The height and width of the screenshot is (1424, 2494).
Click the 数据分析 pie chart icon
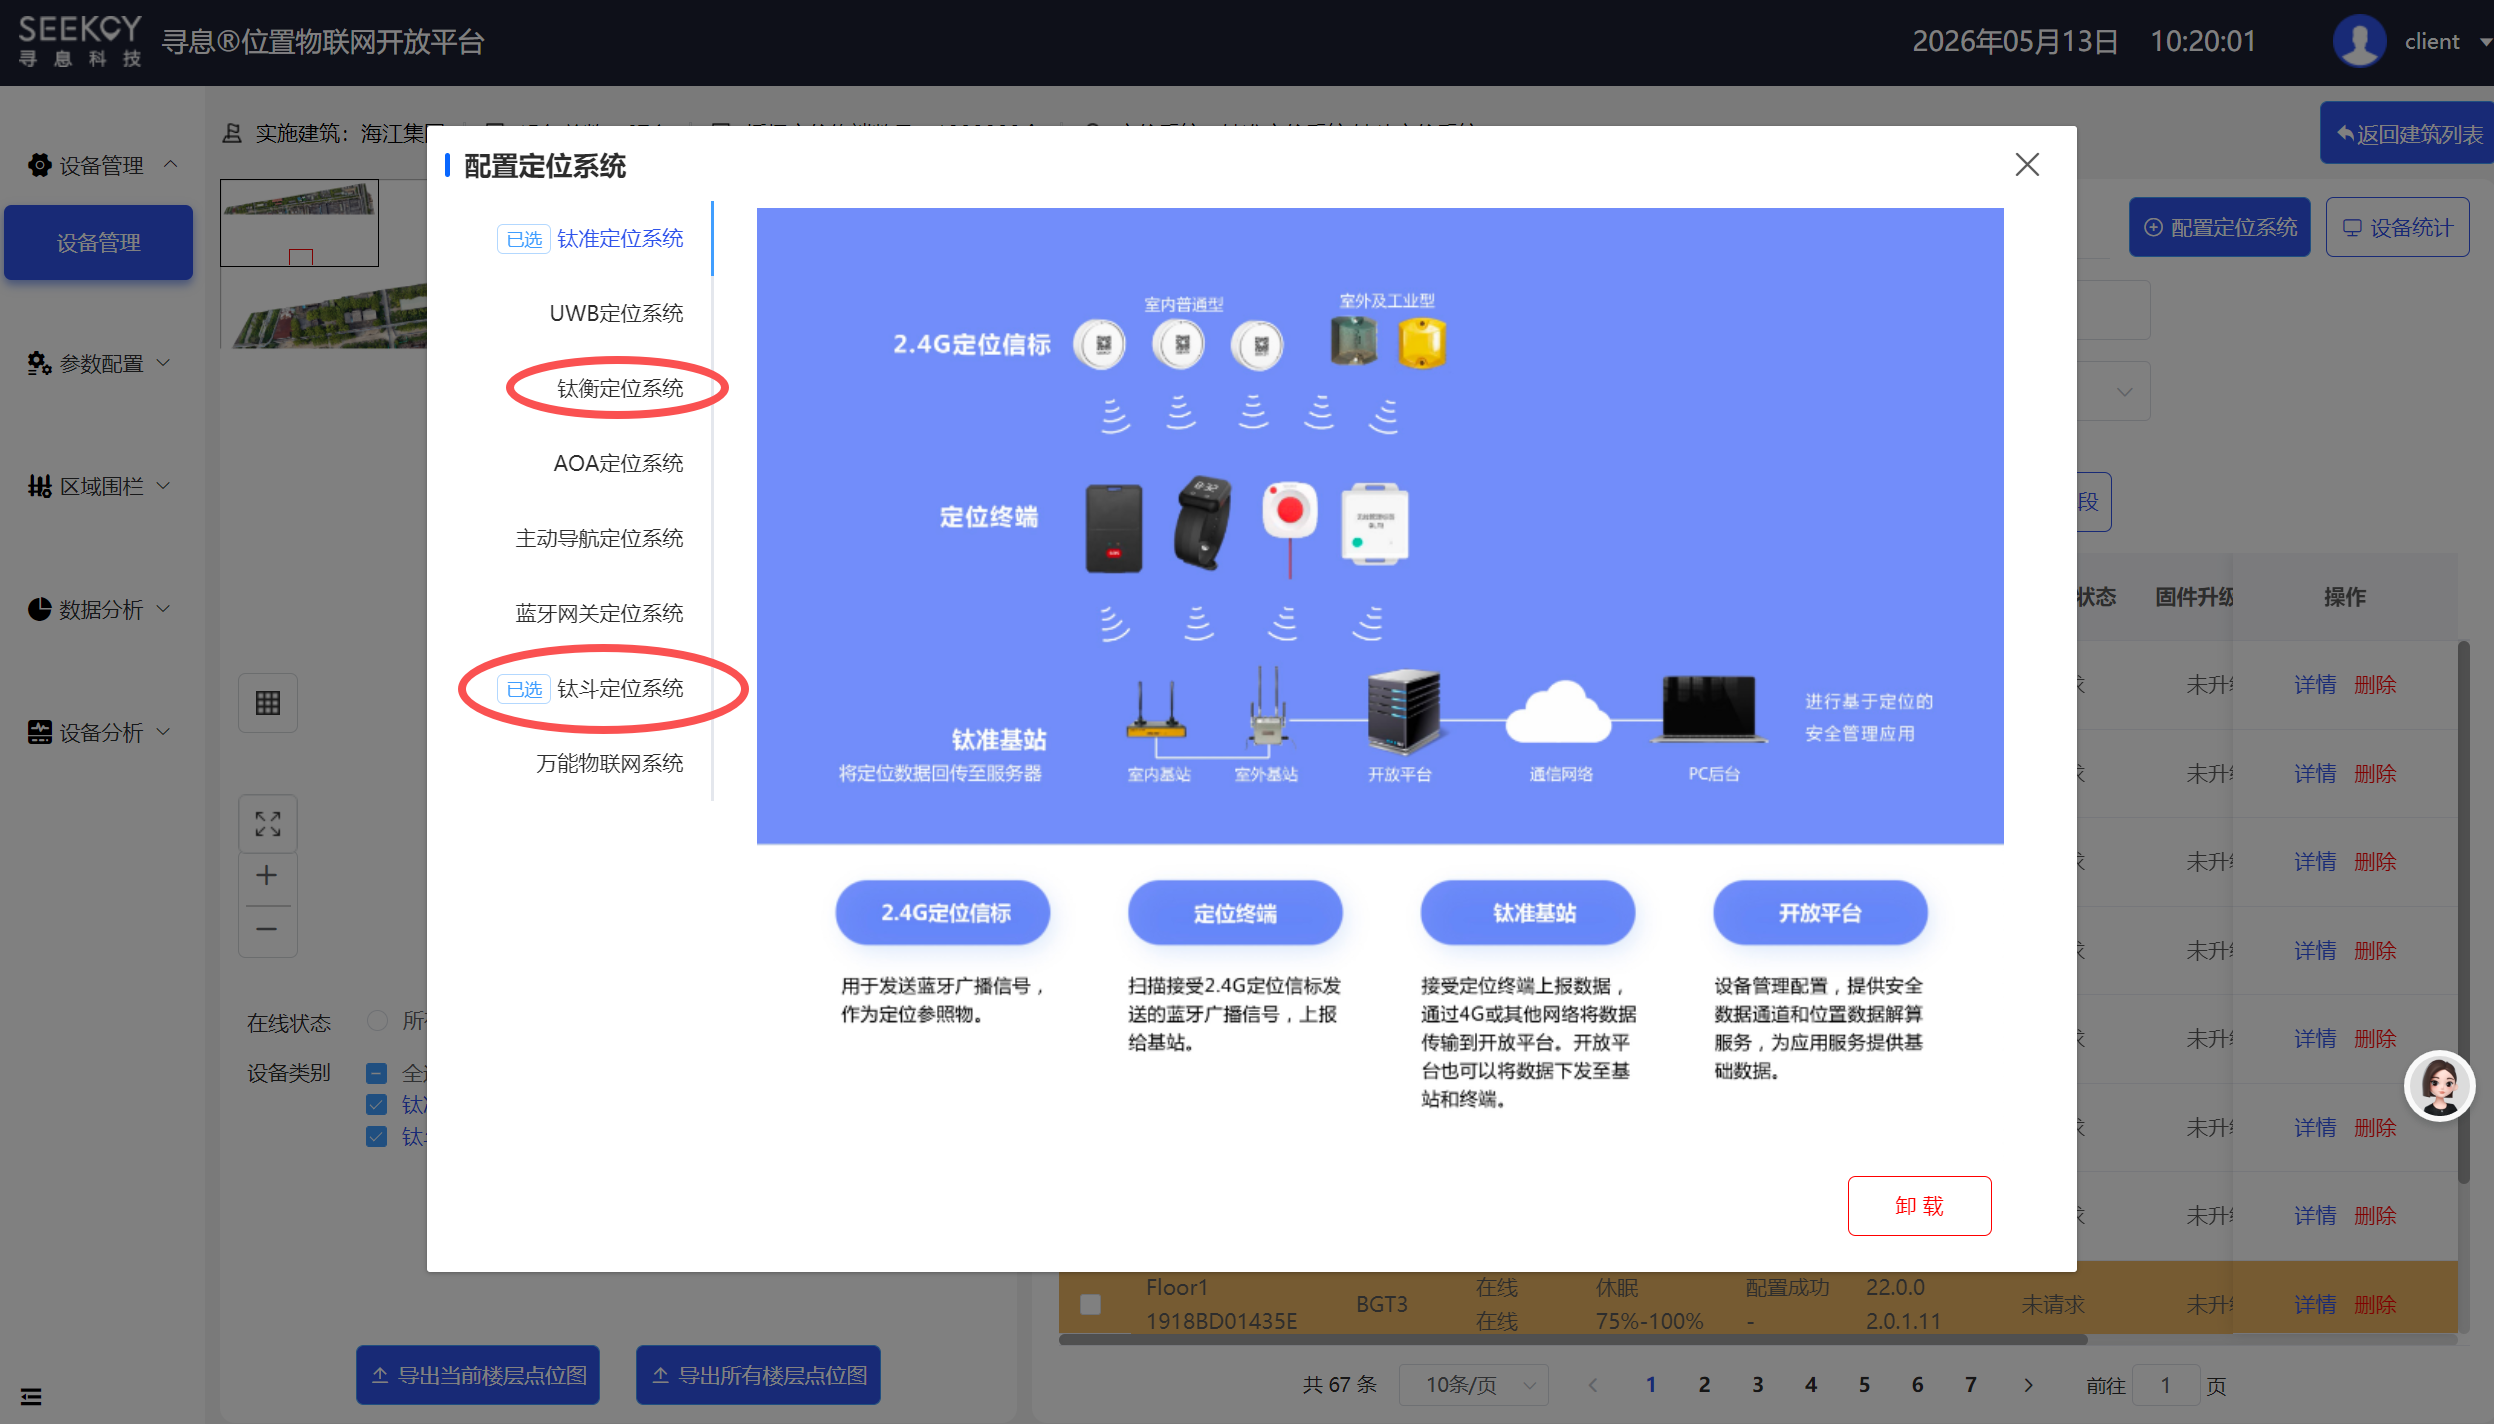(39, 610)
